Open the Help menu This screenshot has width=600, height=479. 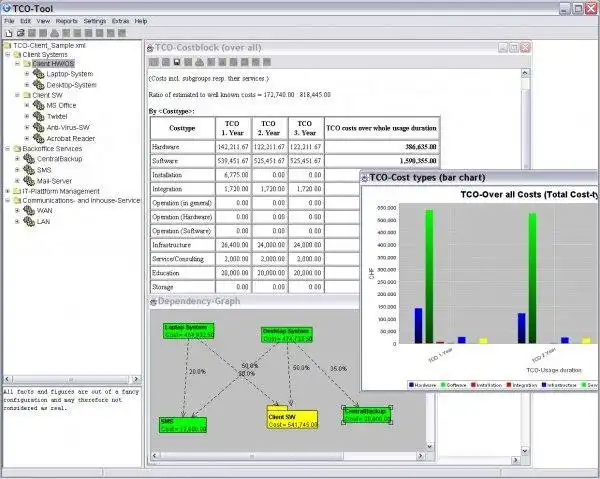pos(141,21)
